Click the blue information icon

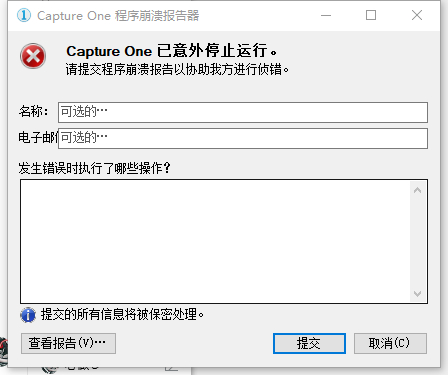(28, 315)
